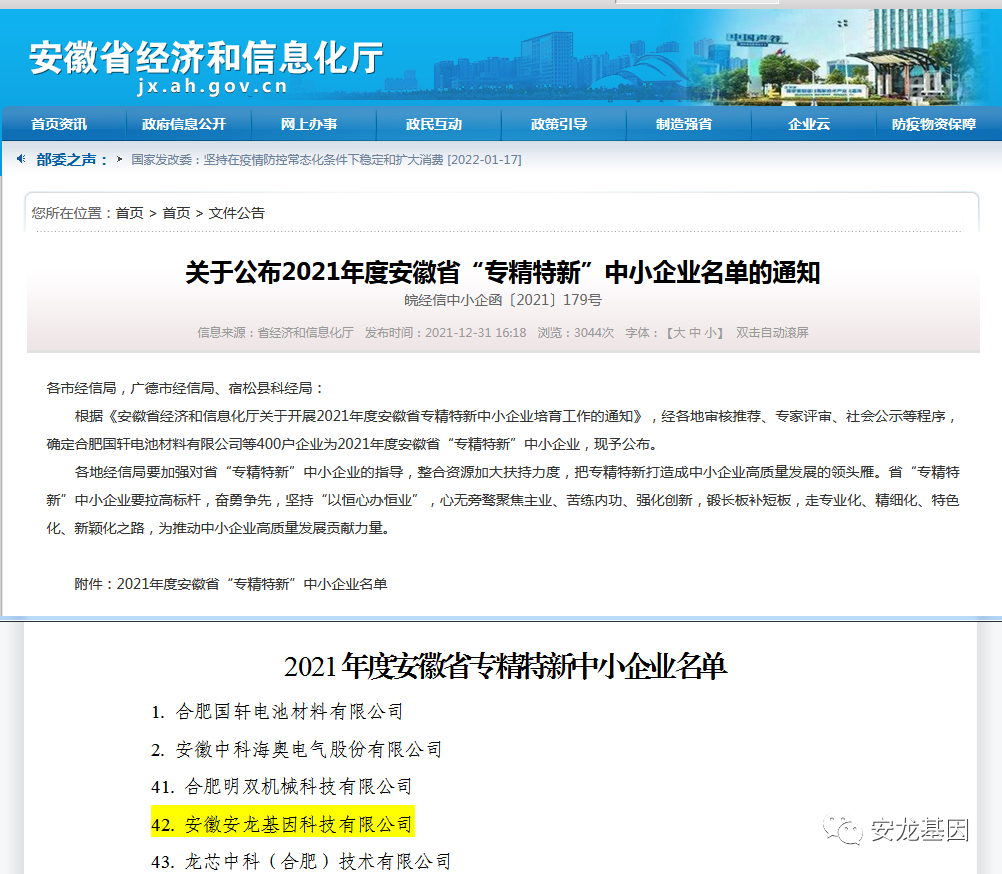Open the 企业云 navigation tab
The image size is (1002, 874).
coord(809,124)
